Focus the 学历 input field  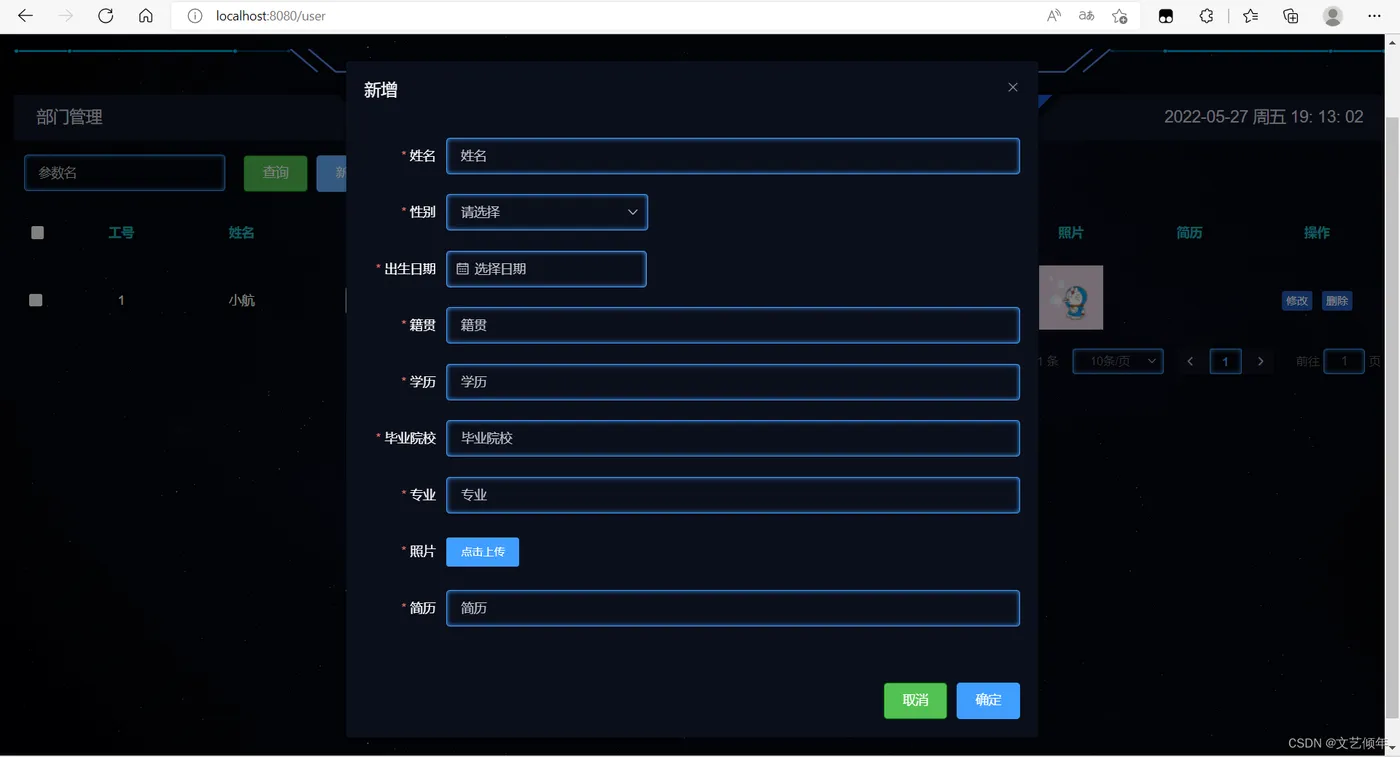(x=733, y=382)
